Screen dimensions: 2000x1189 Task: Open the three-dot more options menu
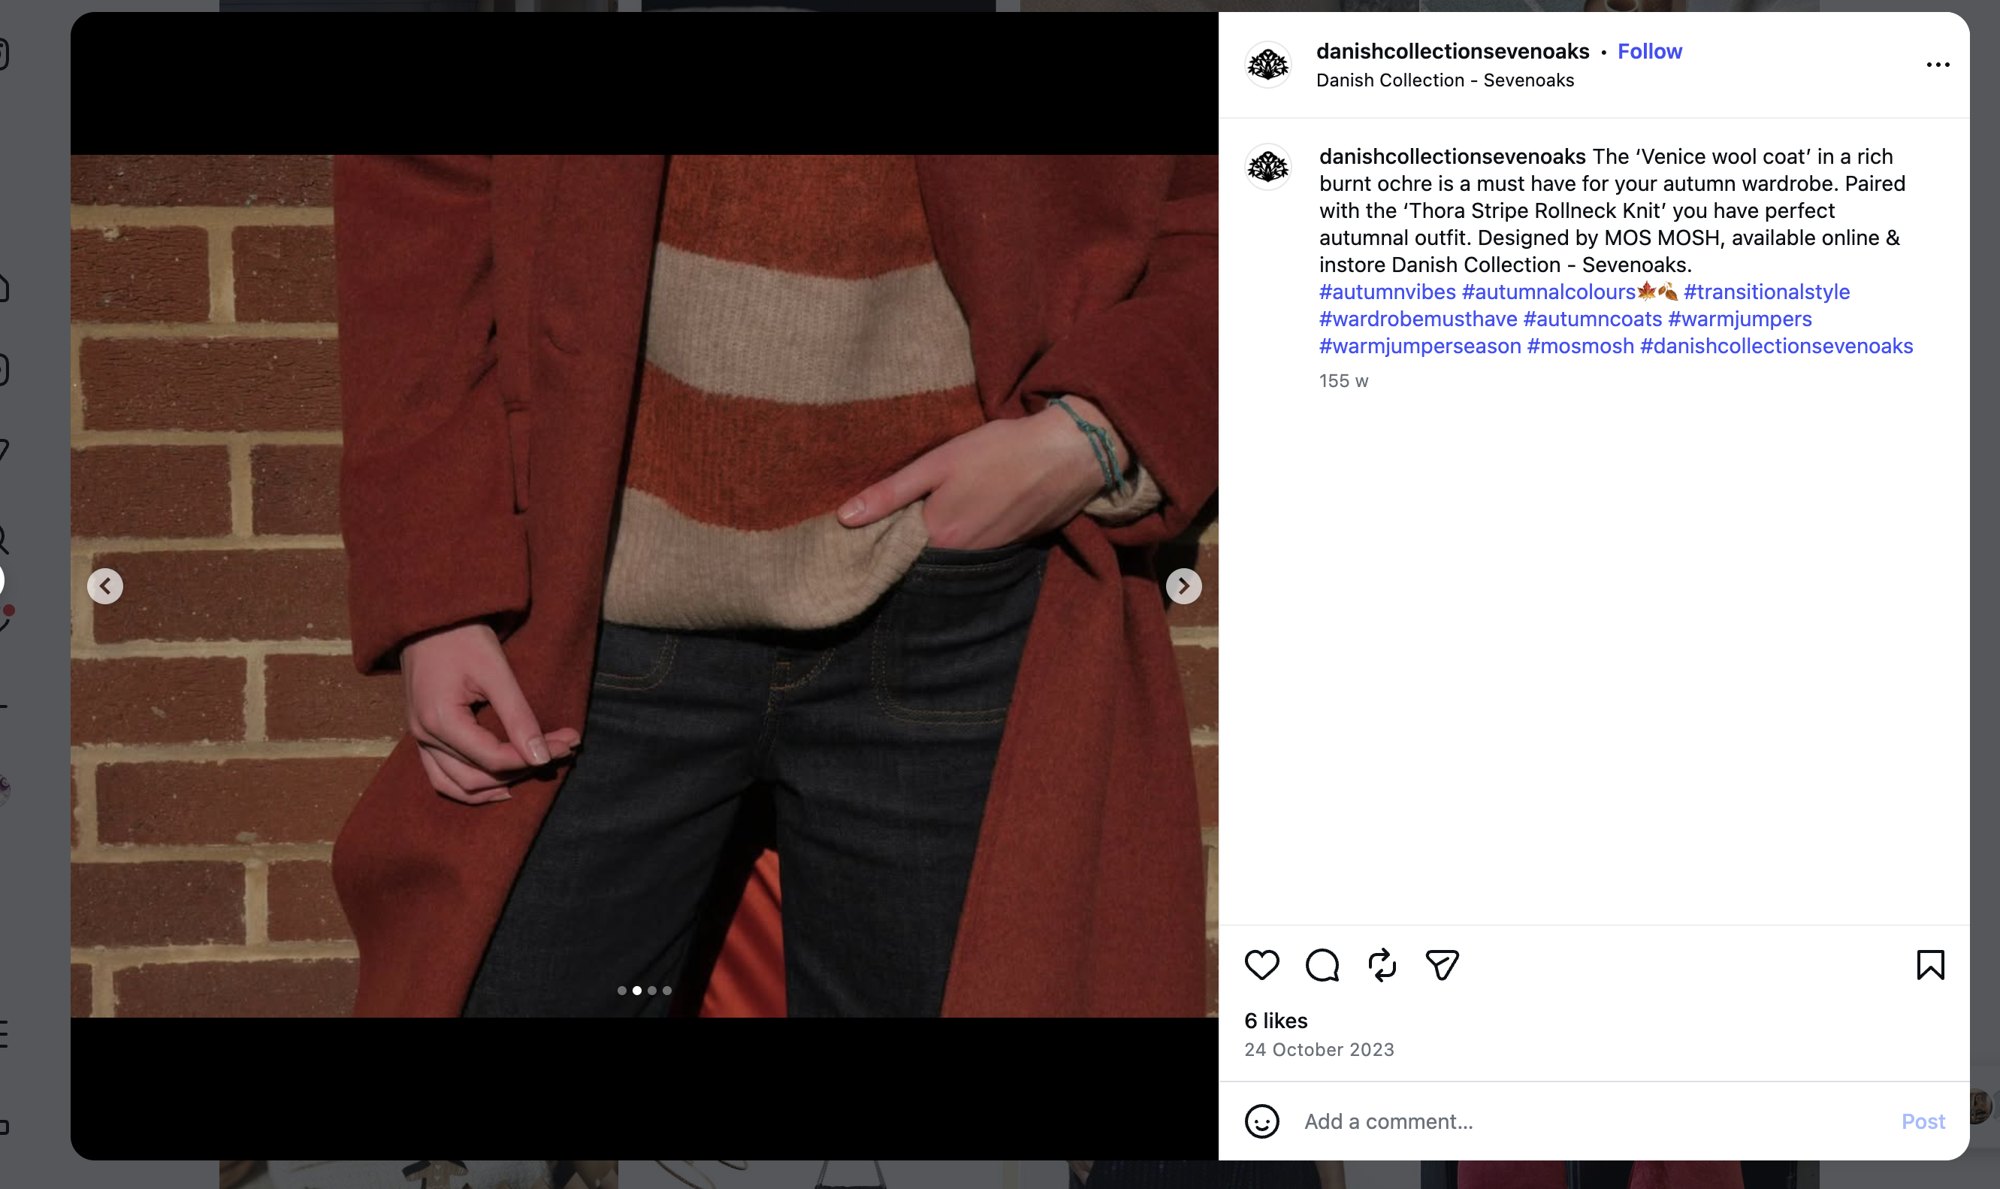click(x=1938, y=65)
